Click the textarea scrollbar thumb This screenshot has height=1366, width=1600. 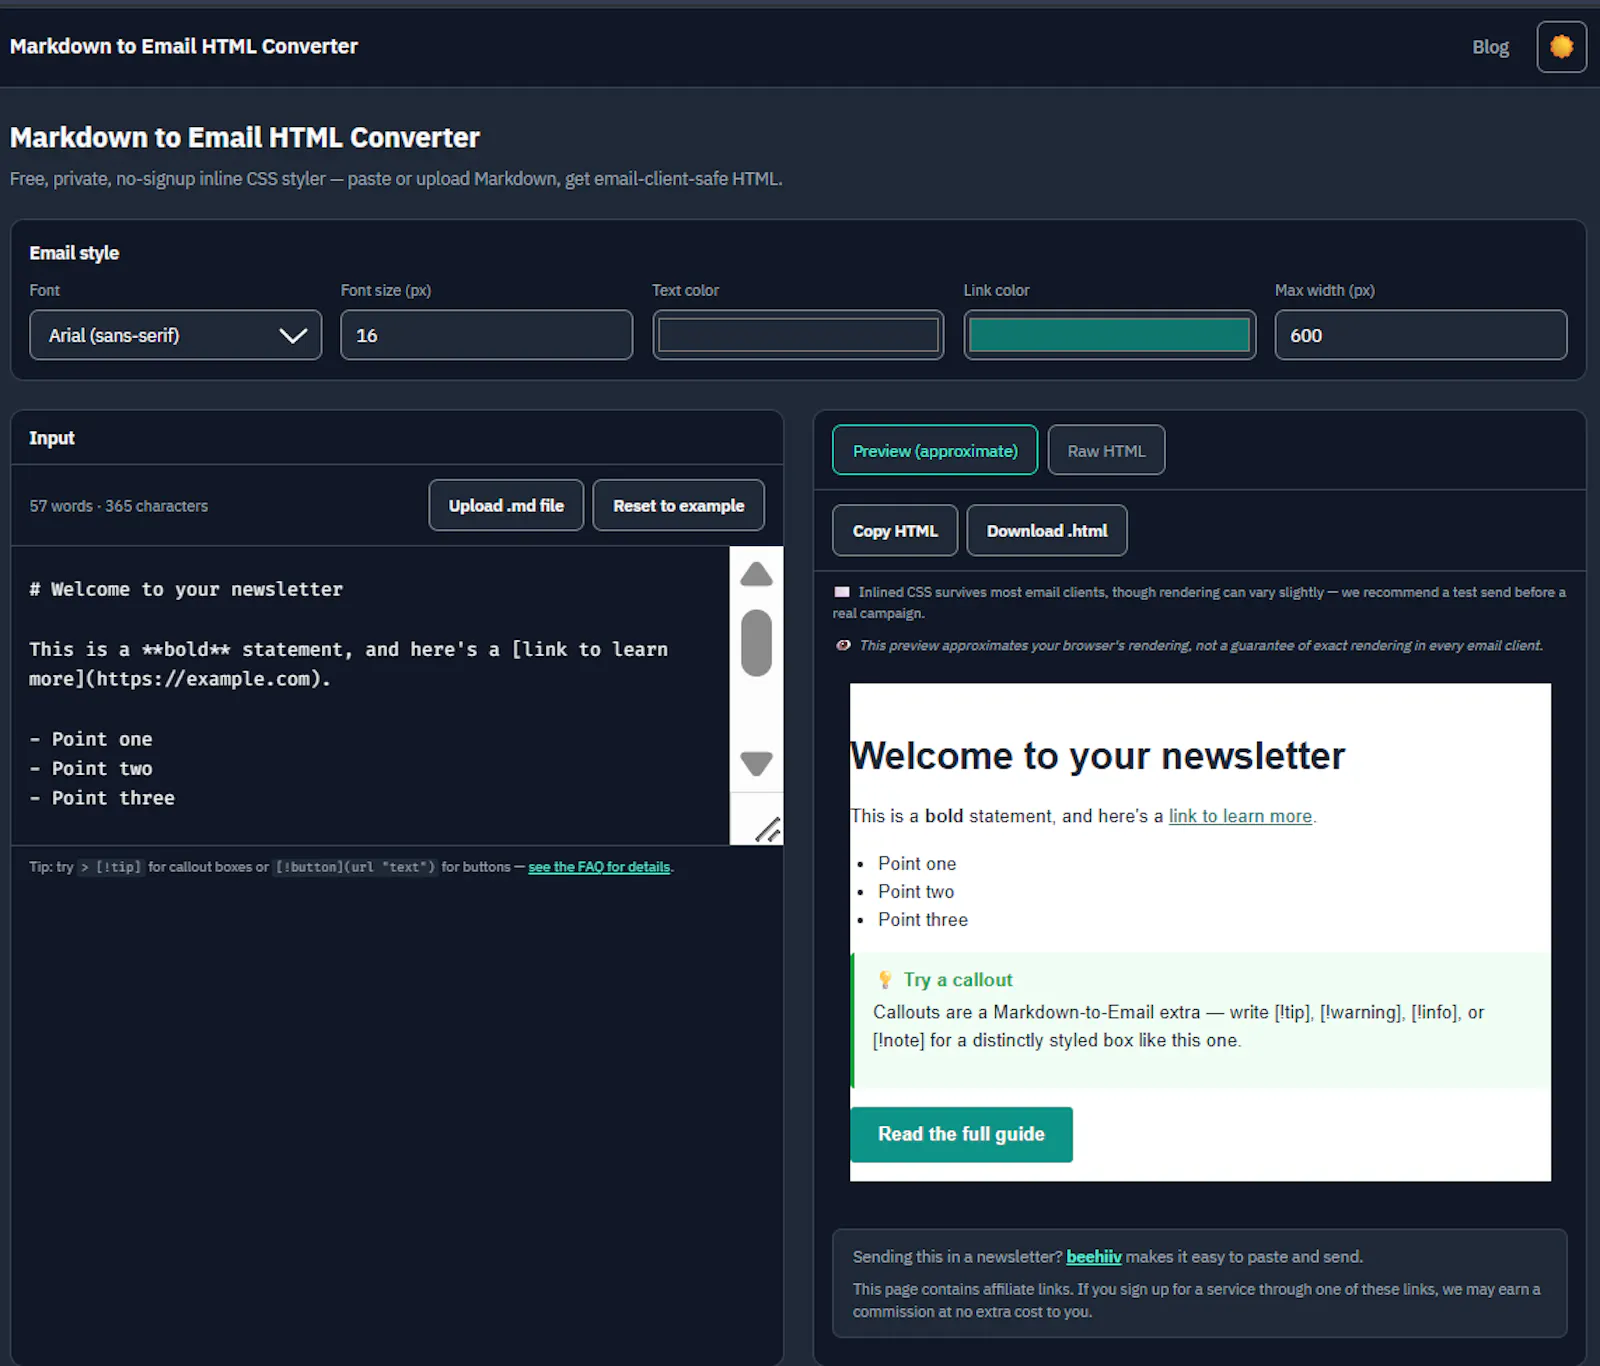757,643
